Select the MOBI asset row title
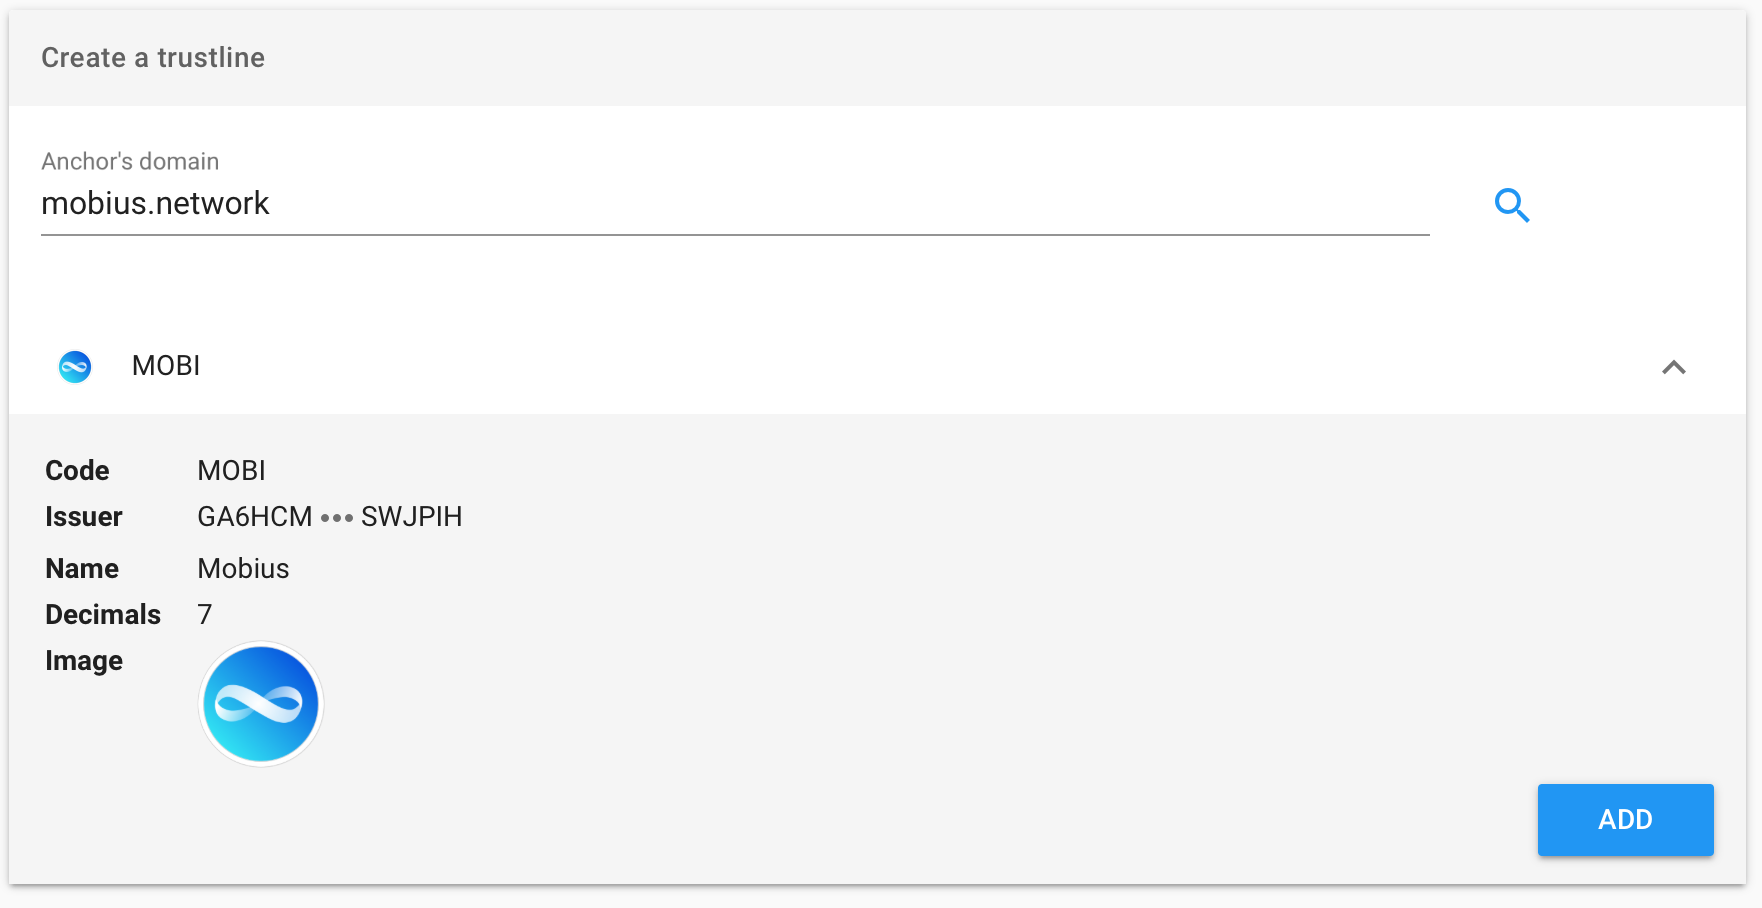Image resolution: width=1762 pixels, height=908 pixels. (x=166, y=366)
